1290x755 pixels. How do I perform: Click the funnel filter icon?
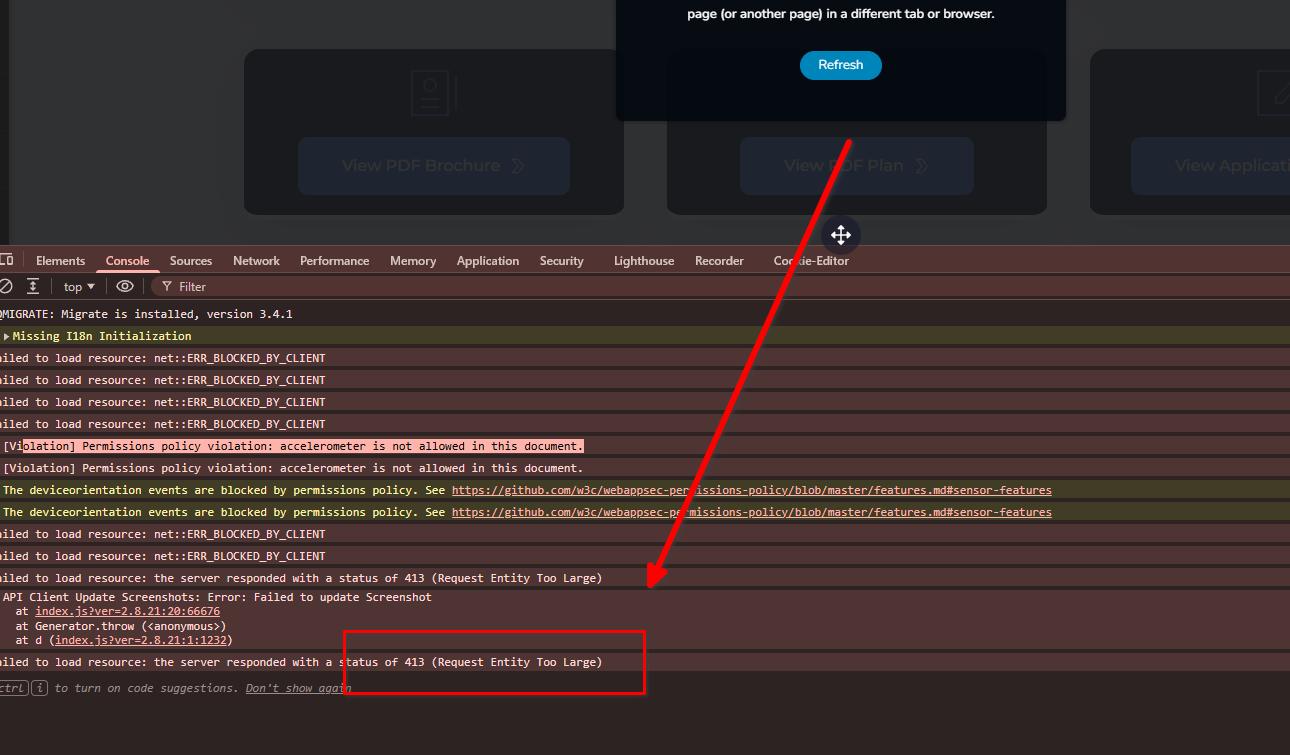coord(167,286)
